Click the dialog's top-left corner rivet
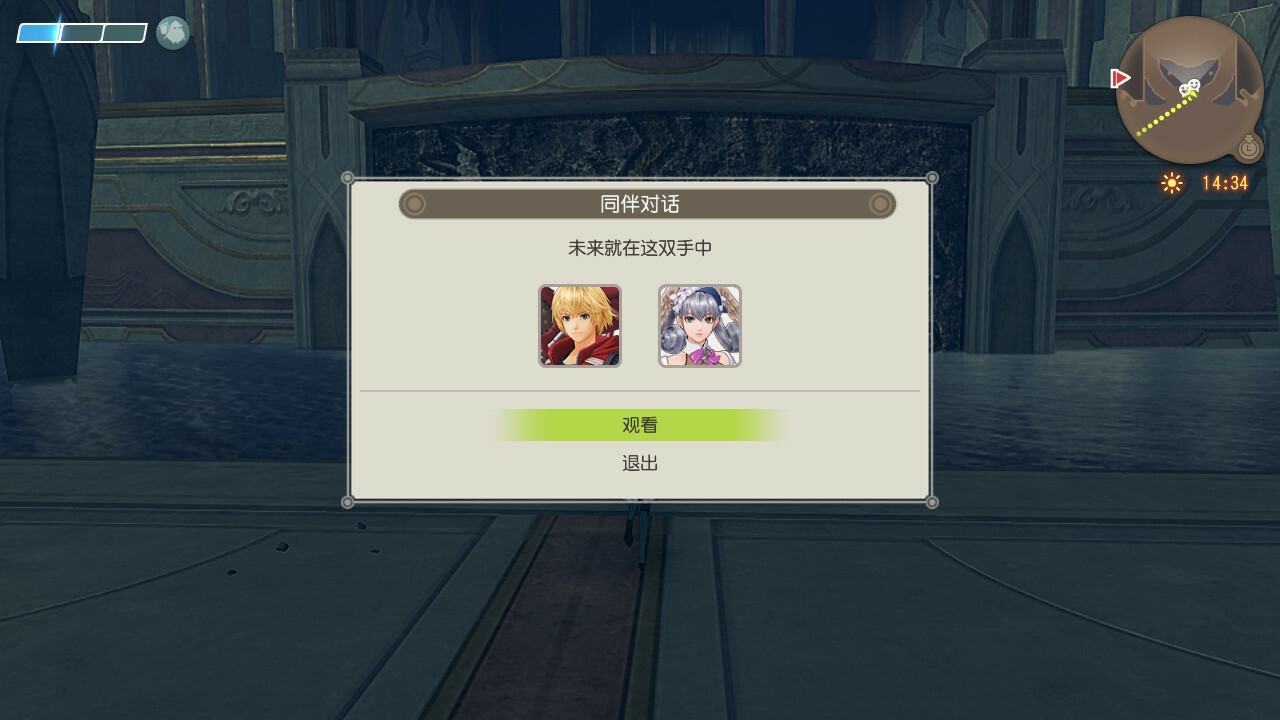This screenshot has height=720, width=1280. (x=348, y=178)
